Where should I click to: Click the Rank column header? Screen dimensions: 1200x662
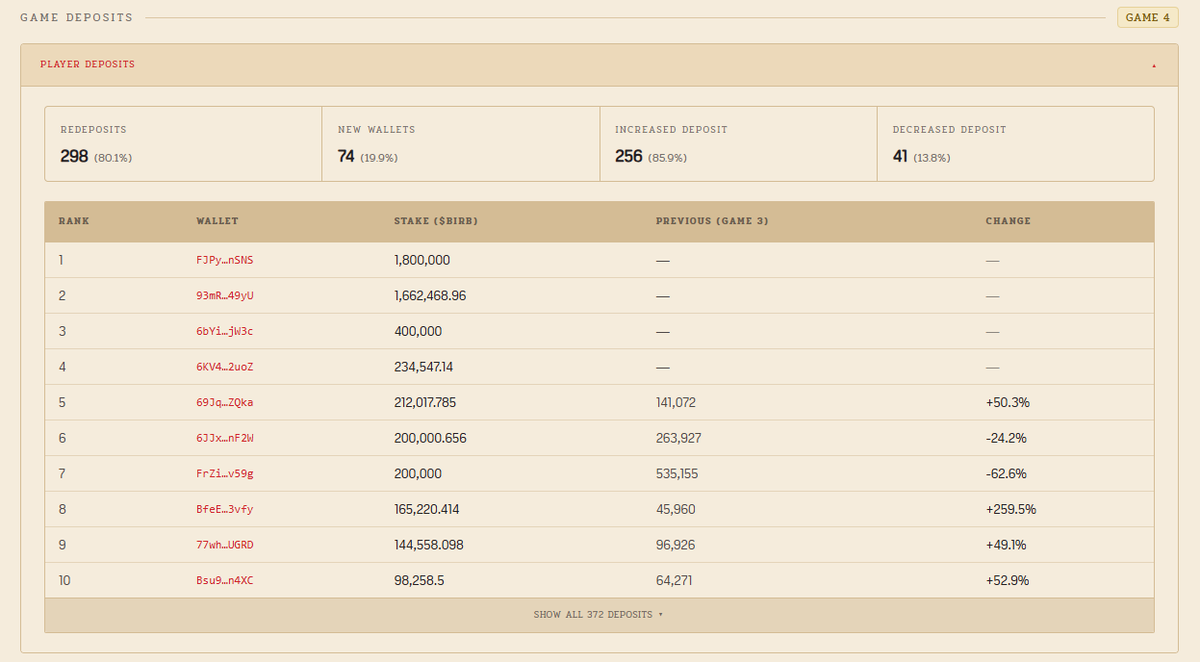[74, 221]
